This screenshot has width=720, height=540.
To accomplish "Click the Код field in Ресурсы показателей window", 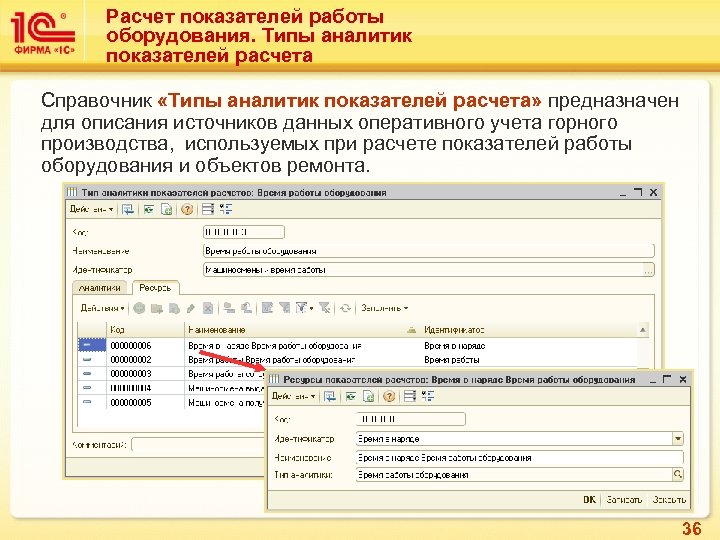I will tap(411, 419).
